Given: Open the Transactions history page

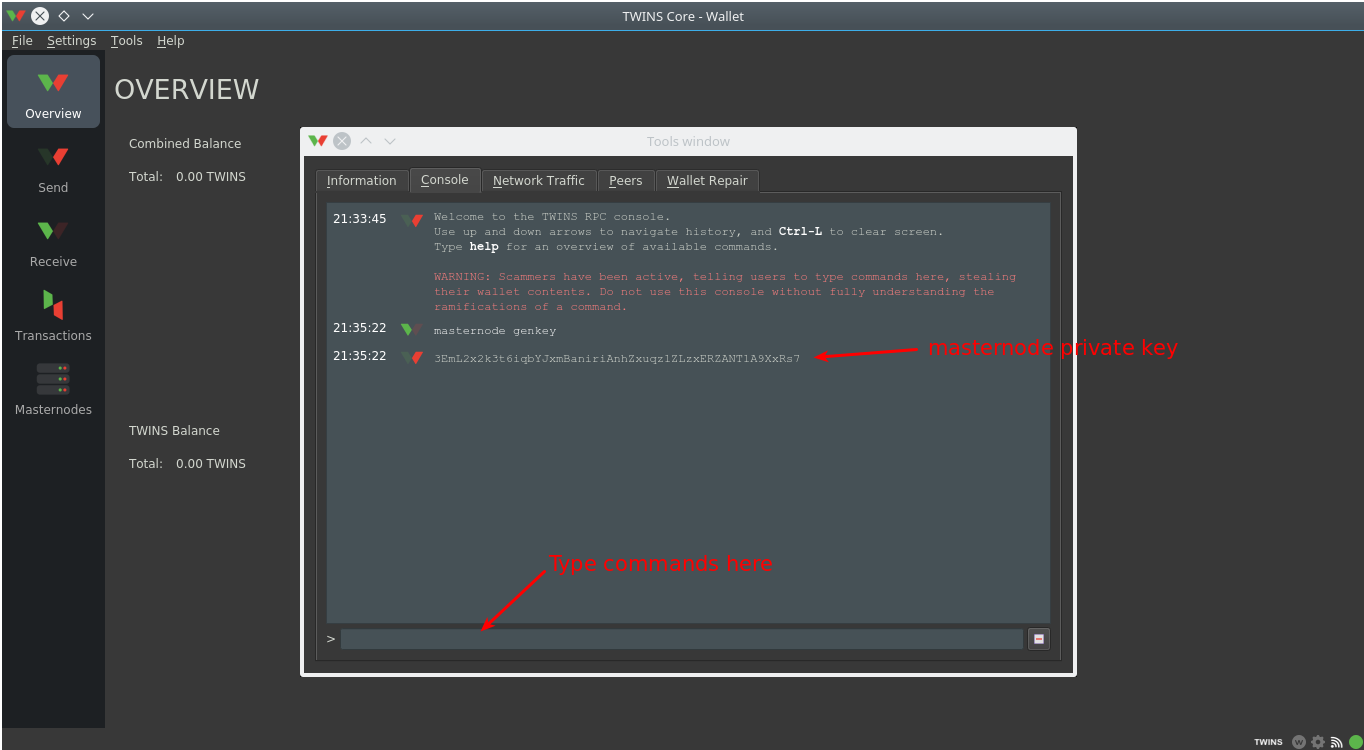Looking at the screenshot, I should pyautogui.click(x=53, y=316).
